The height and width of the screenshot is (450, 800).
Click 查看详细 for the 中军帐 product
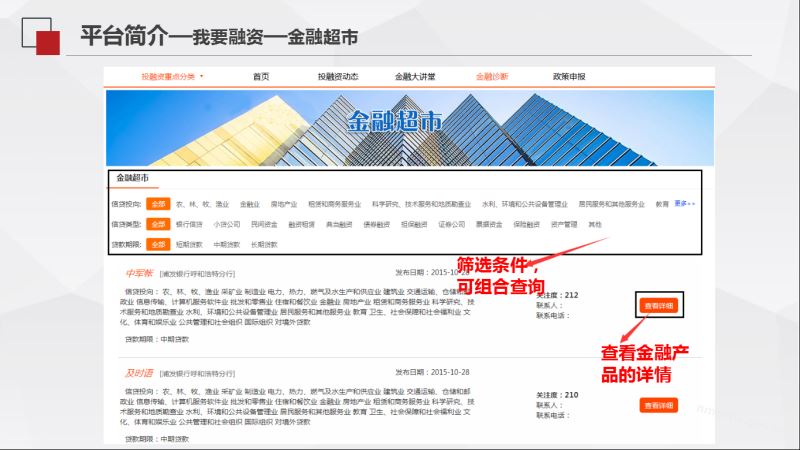pyautogui.click(x=658, y=304)
